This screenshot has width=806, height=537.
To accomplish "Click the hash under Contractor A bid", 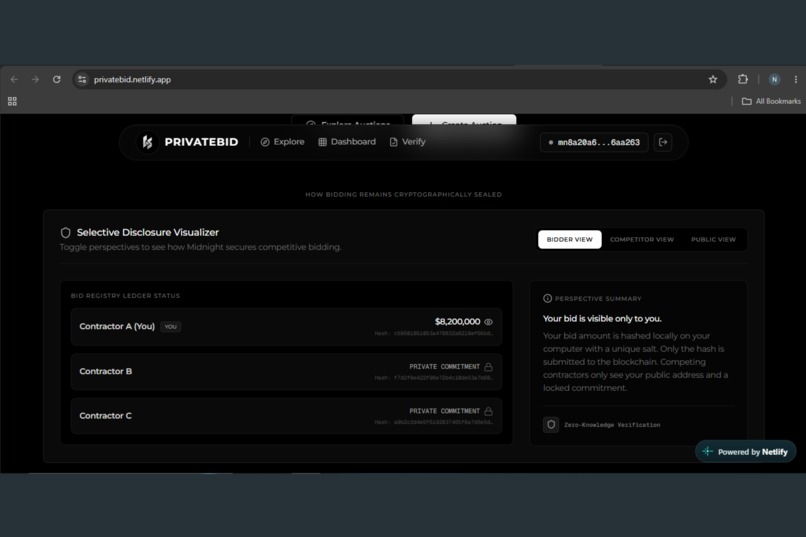I will click(434, 334).
